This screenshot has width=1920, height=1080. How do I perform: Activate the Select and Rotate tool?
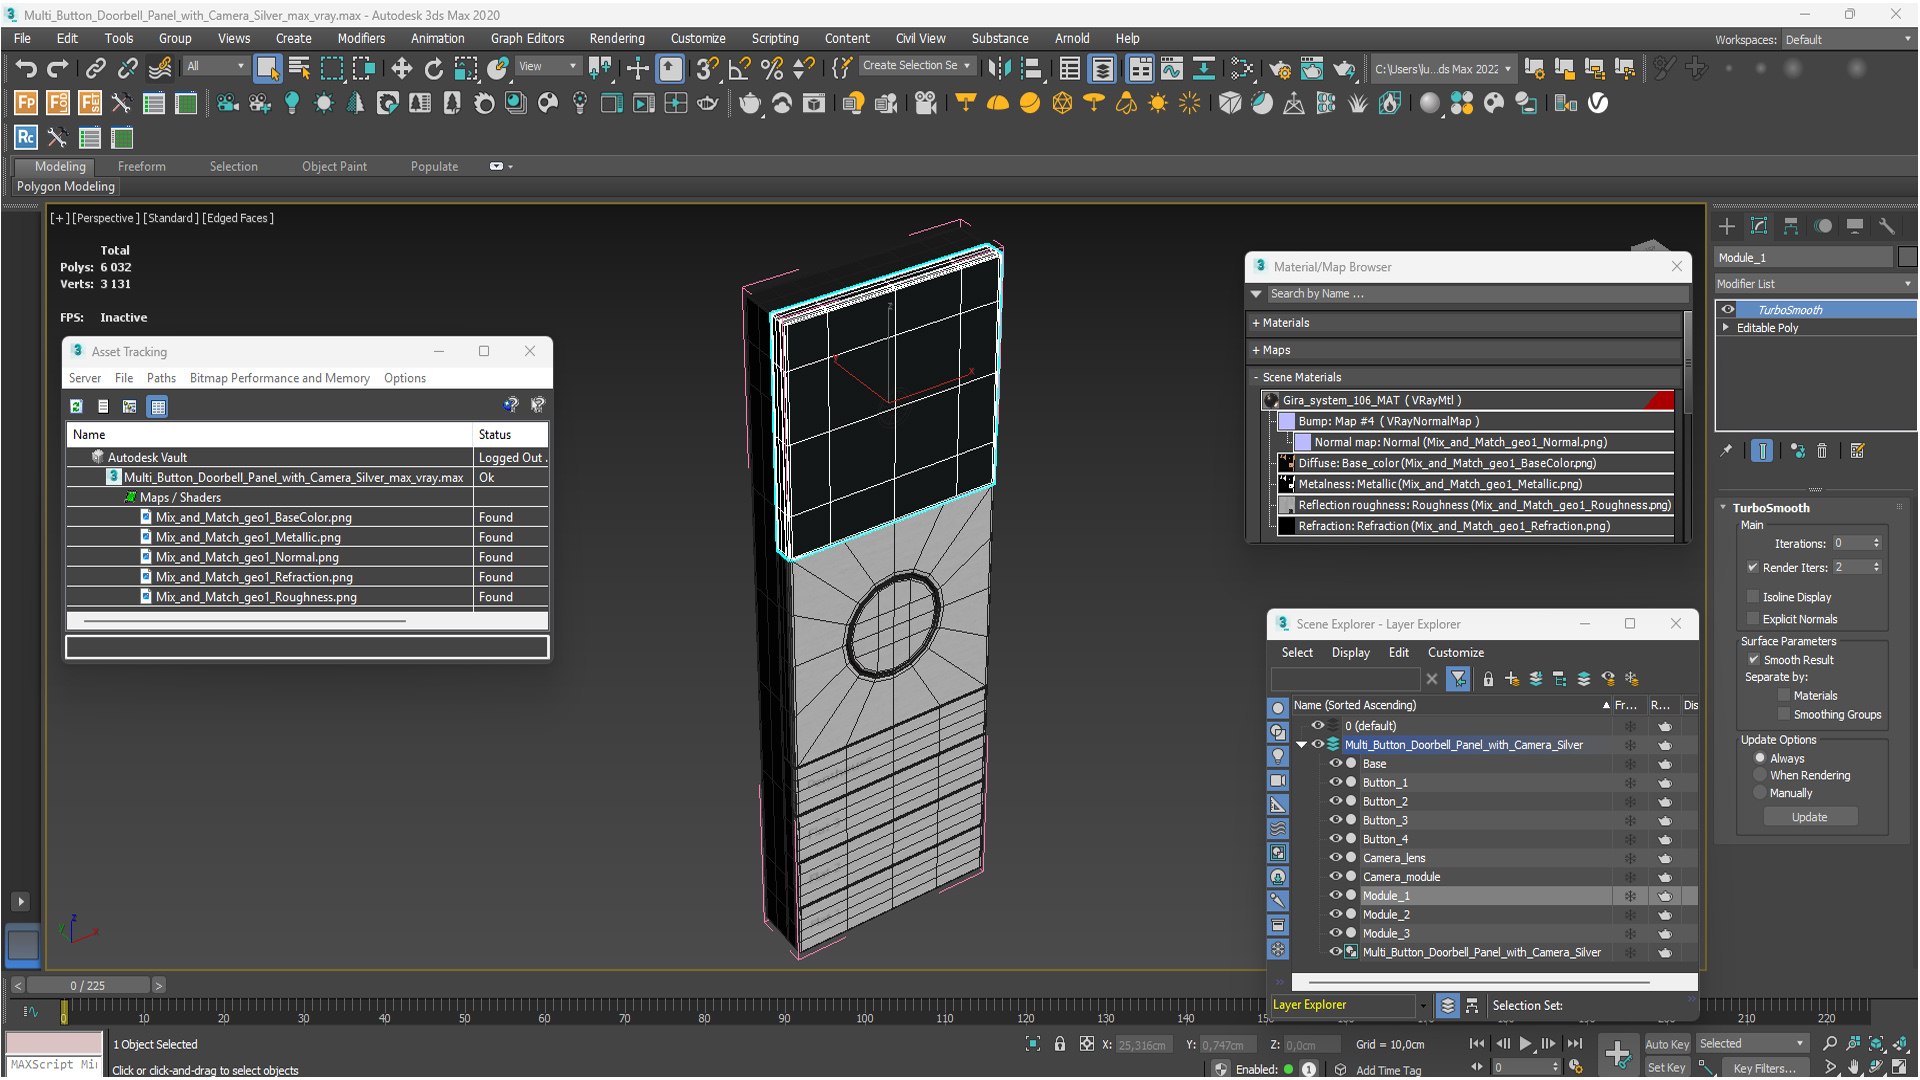coord(433,68)
